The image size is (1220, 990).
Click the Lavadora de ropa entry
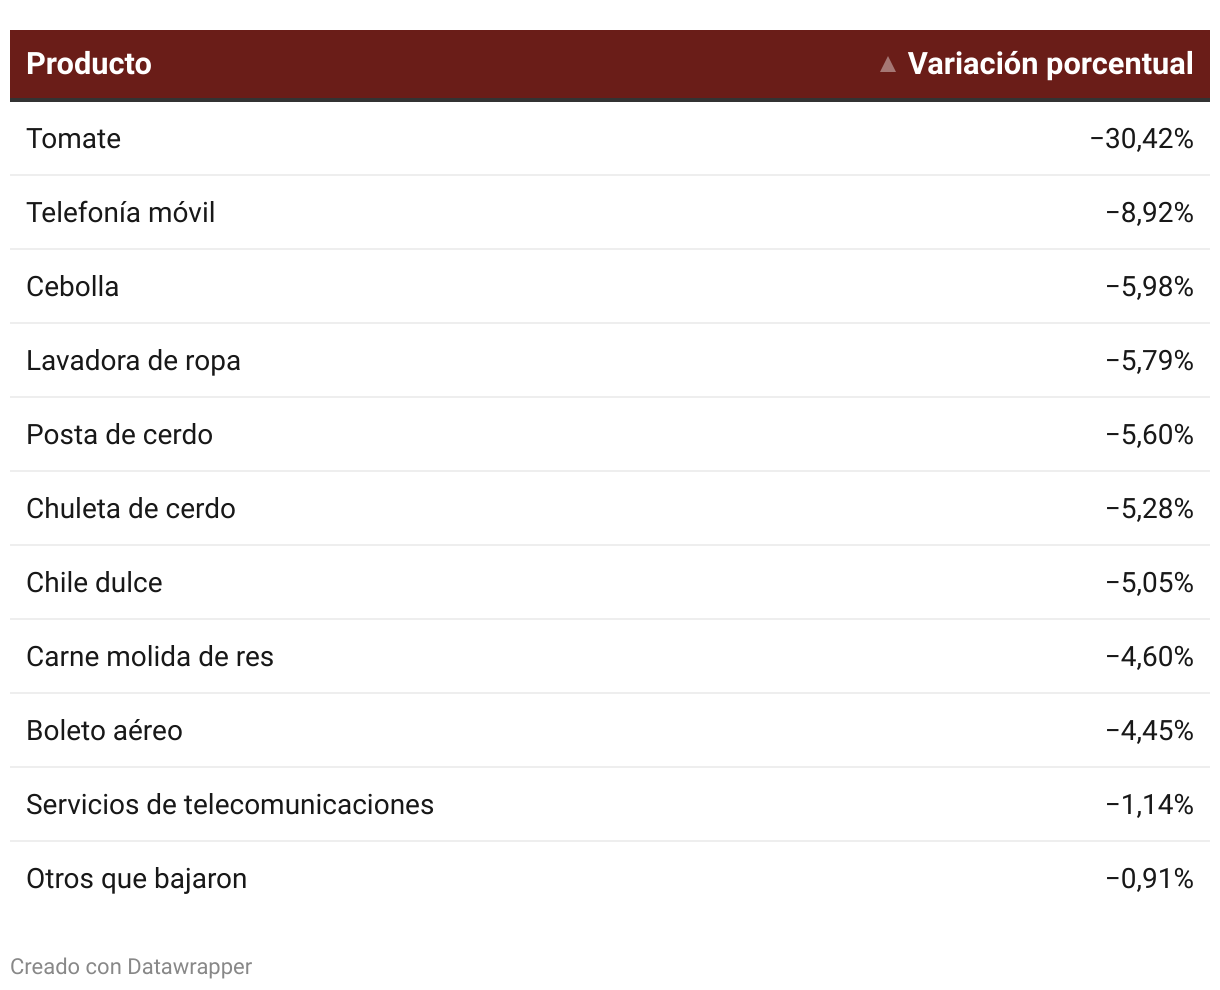click(x=133, y=360)
